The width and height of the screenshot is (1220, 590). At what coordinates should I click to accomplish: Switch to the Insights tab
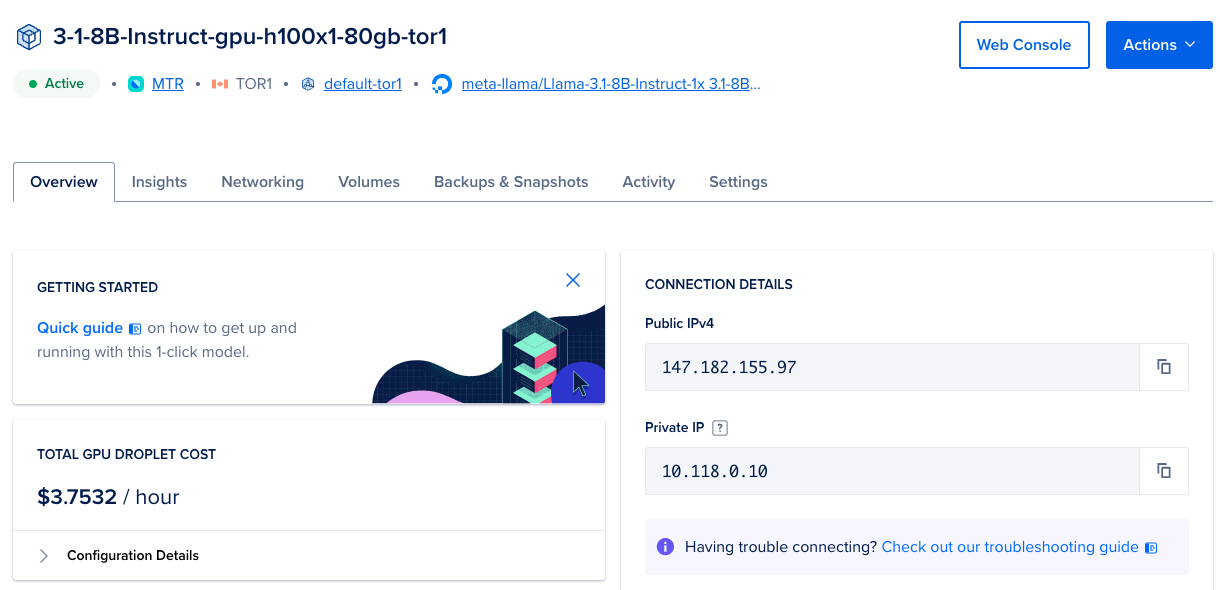pyautogui.click(x=159, y=182)
